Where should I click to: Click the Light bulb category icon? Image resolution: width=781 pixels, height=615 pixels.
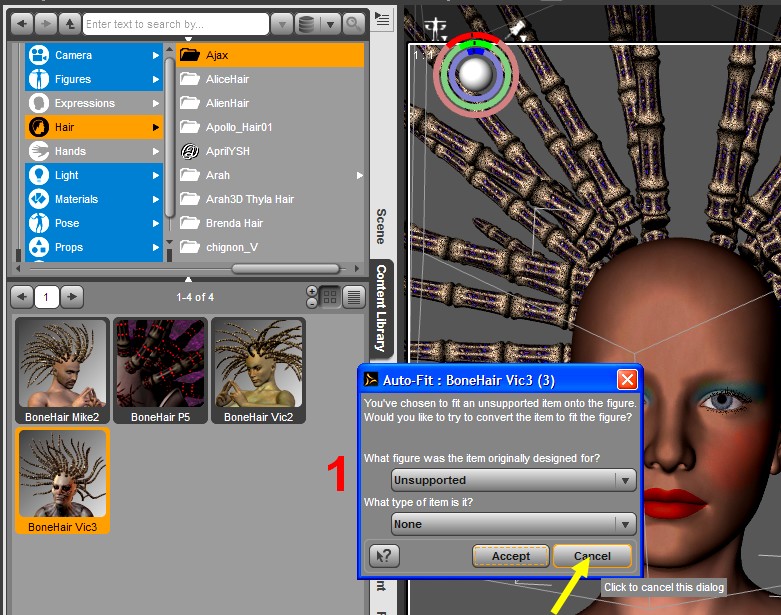[38, 175]
